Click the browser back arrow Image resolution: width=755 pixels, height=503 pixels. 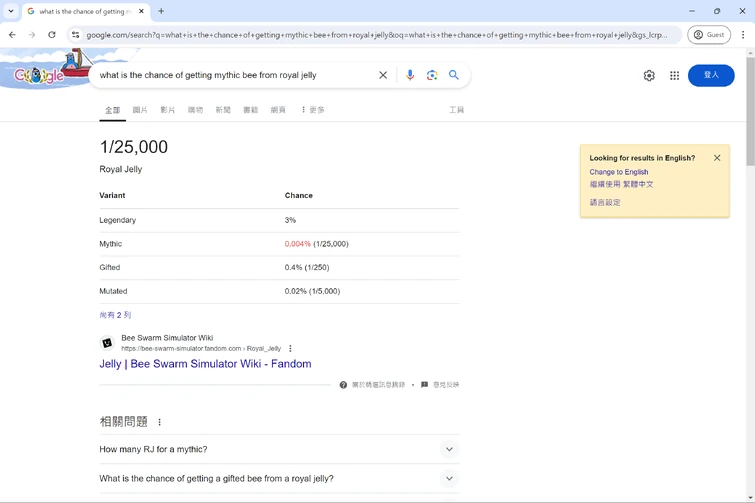(x=12, y=35)
